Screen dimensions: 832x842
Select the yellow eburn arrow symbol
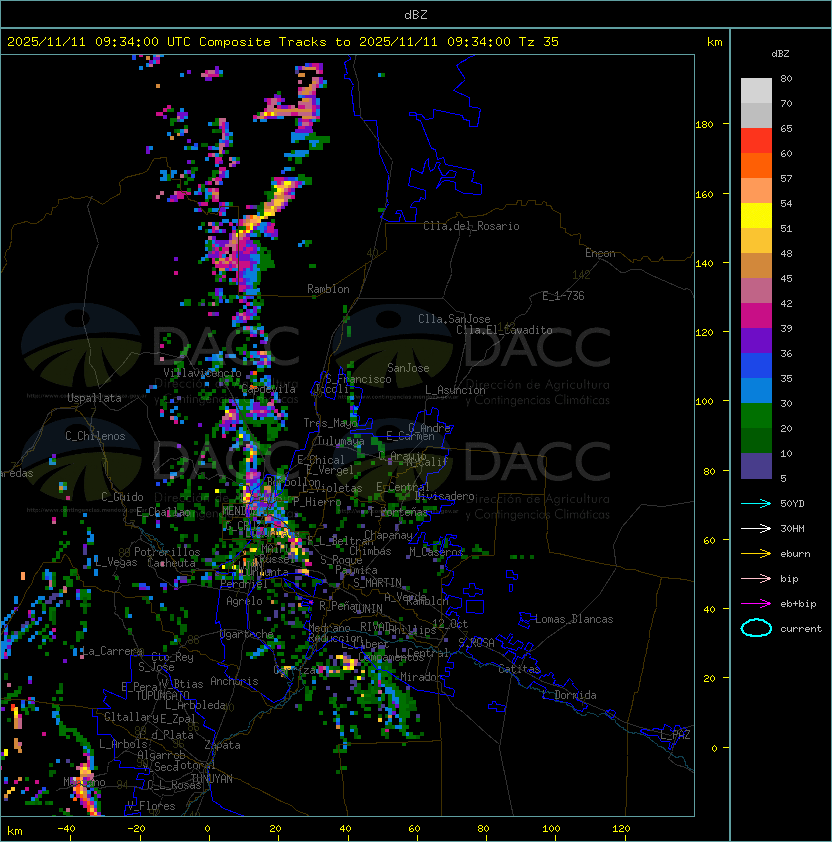pyautogui.click(x=756, y=554)
